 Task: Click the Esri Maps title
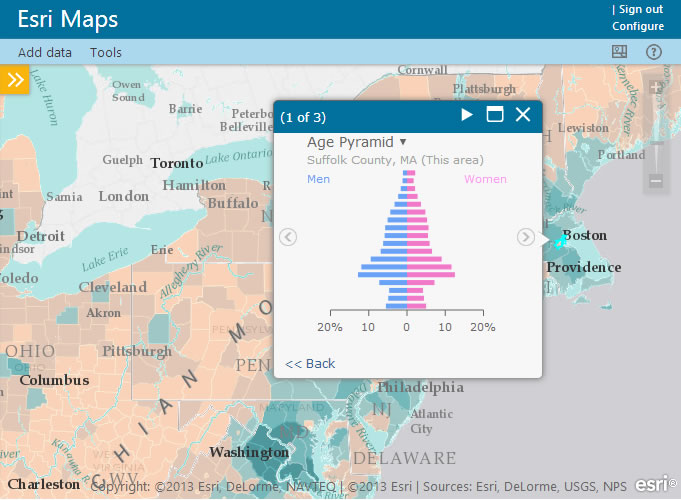click(x=68, y=19)
